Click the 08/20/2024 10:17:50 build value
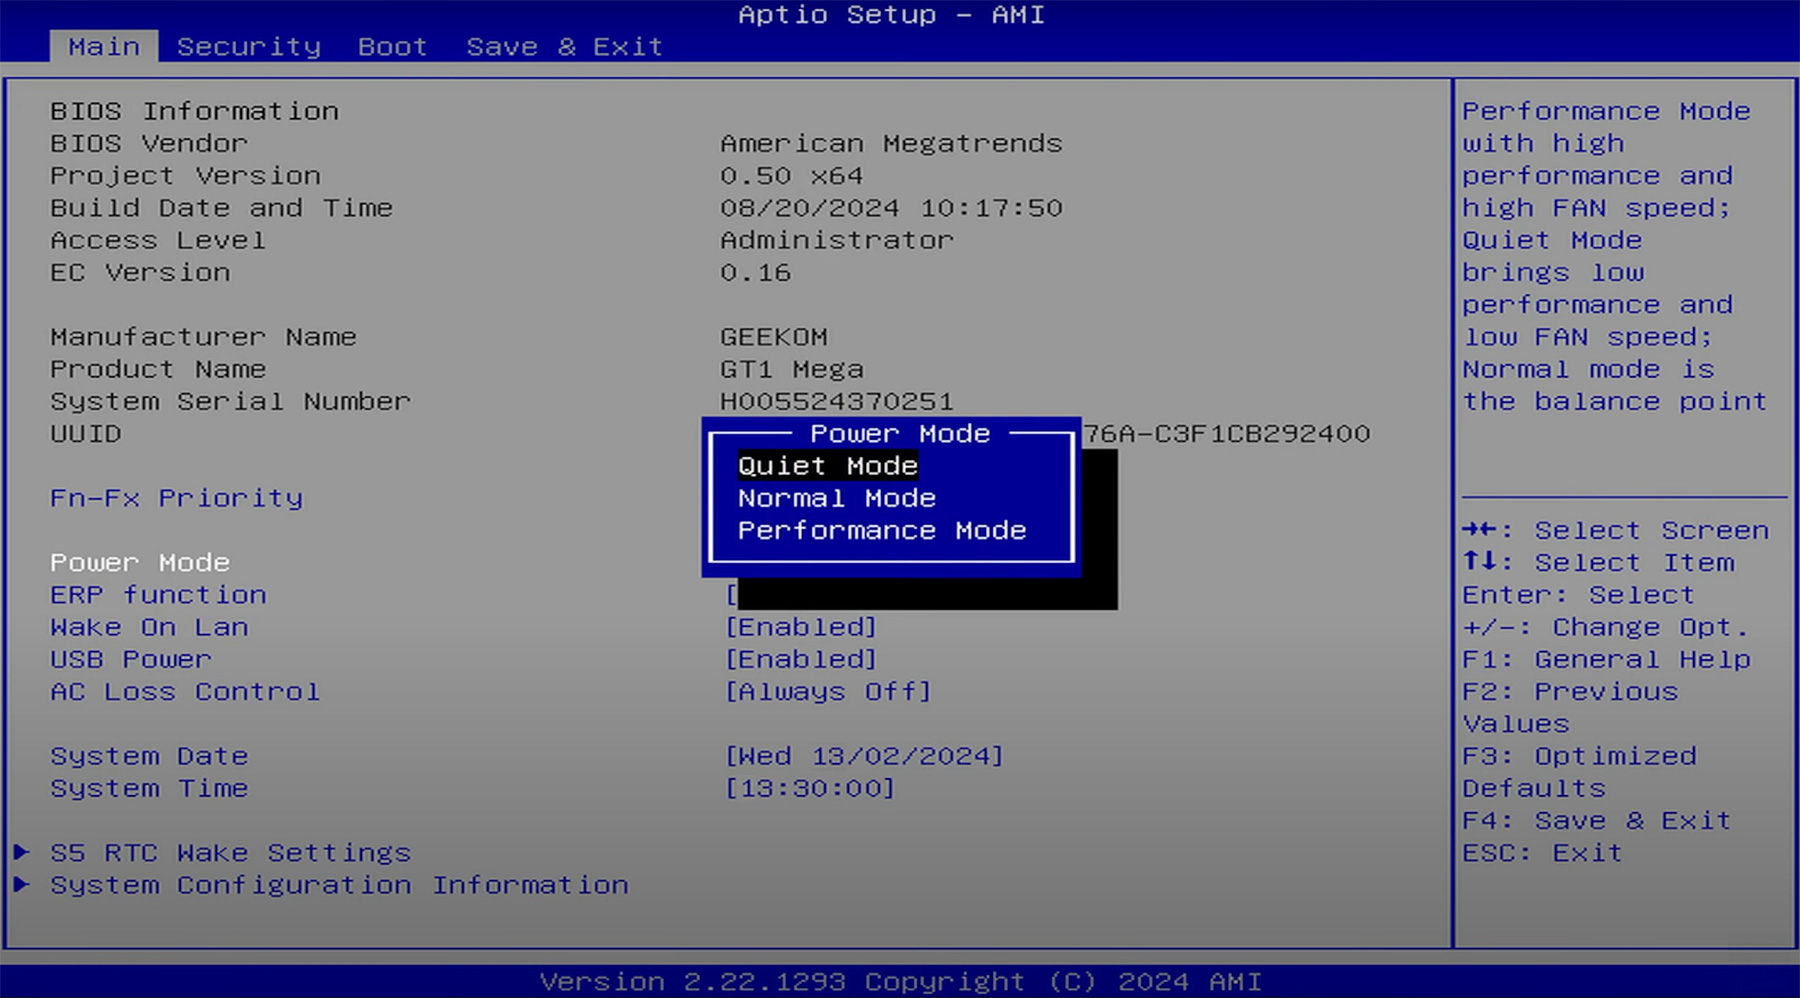Viewport: 1800px width, 998px height. pyautogui.click(x=891, y=208)
